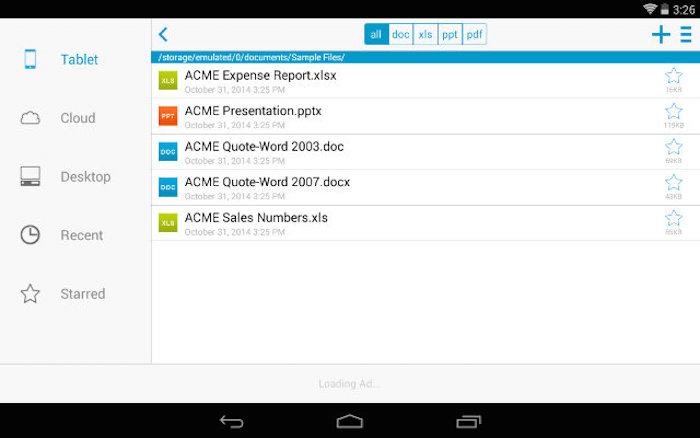The image size is (700, 438).
Task: Tap PPT icon of ACME Presentation
Action: click(x=168, y=116)
